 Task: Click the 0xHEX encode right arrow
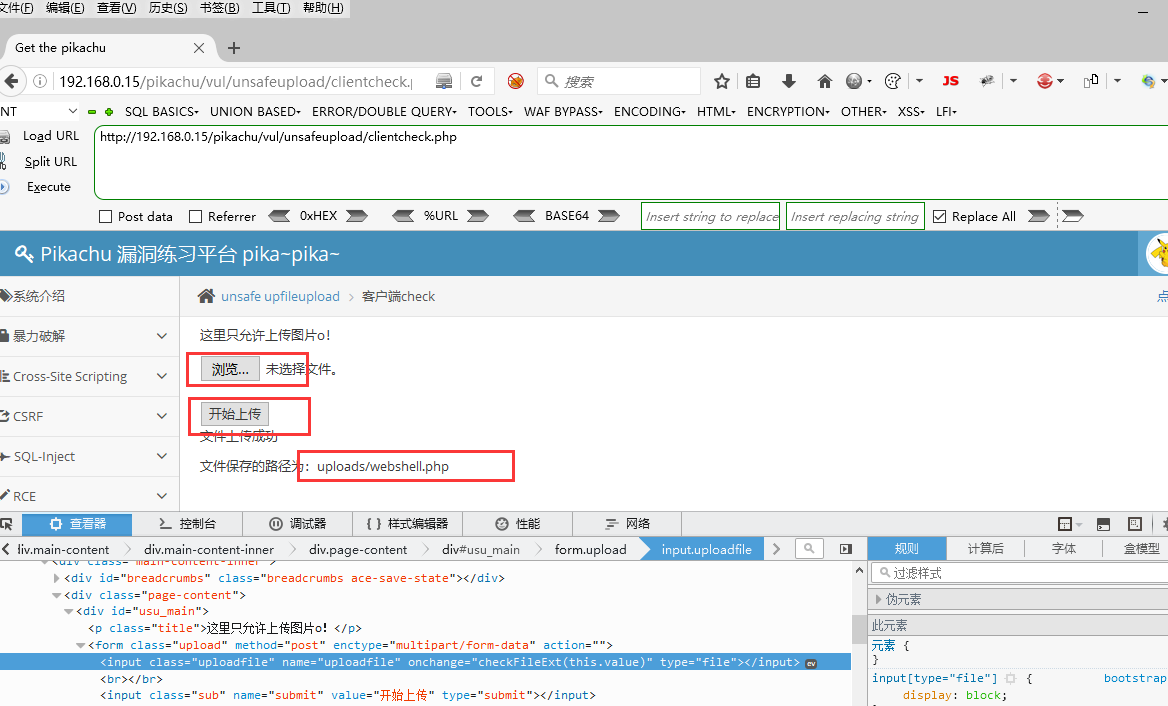(357, 216)
